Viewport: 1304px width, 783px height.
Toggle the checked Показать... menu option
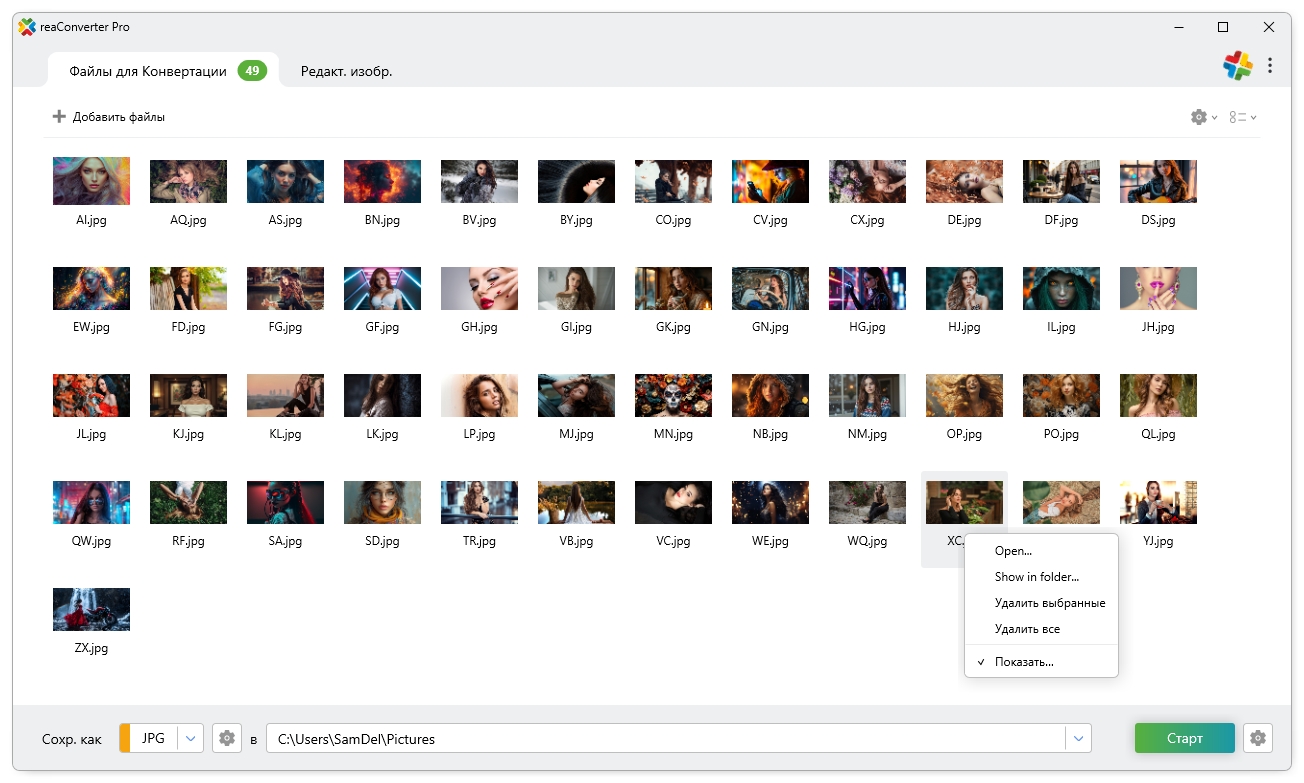click(x=1024, y=662)
